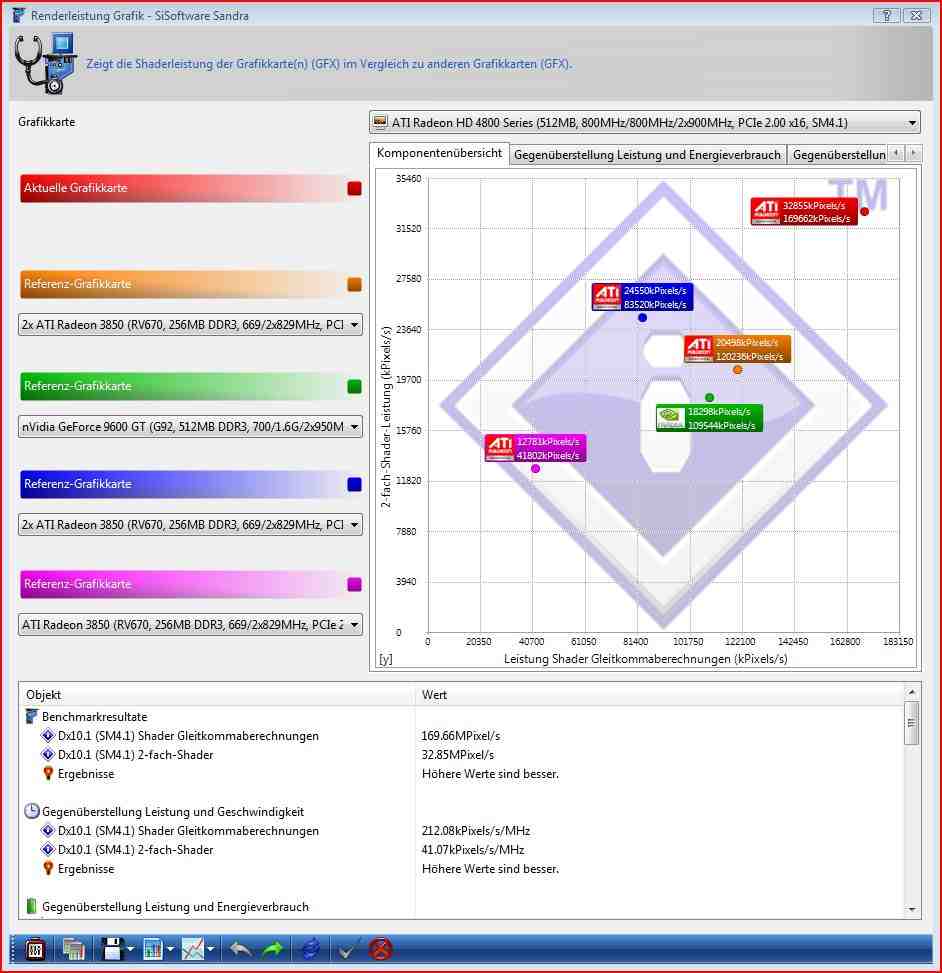Open the save icon's dropdown arrow
942x973 pixels.
pyautogui.click(x=130, y=949)
